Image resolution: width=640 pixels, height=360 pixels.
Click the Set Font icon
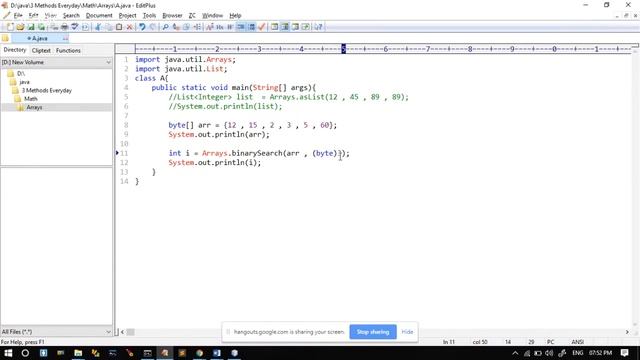pyautogui.click(x=210, y=27)
